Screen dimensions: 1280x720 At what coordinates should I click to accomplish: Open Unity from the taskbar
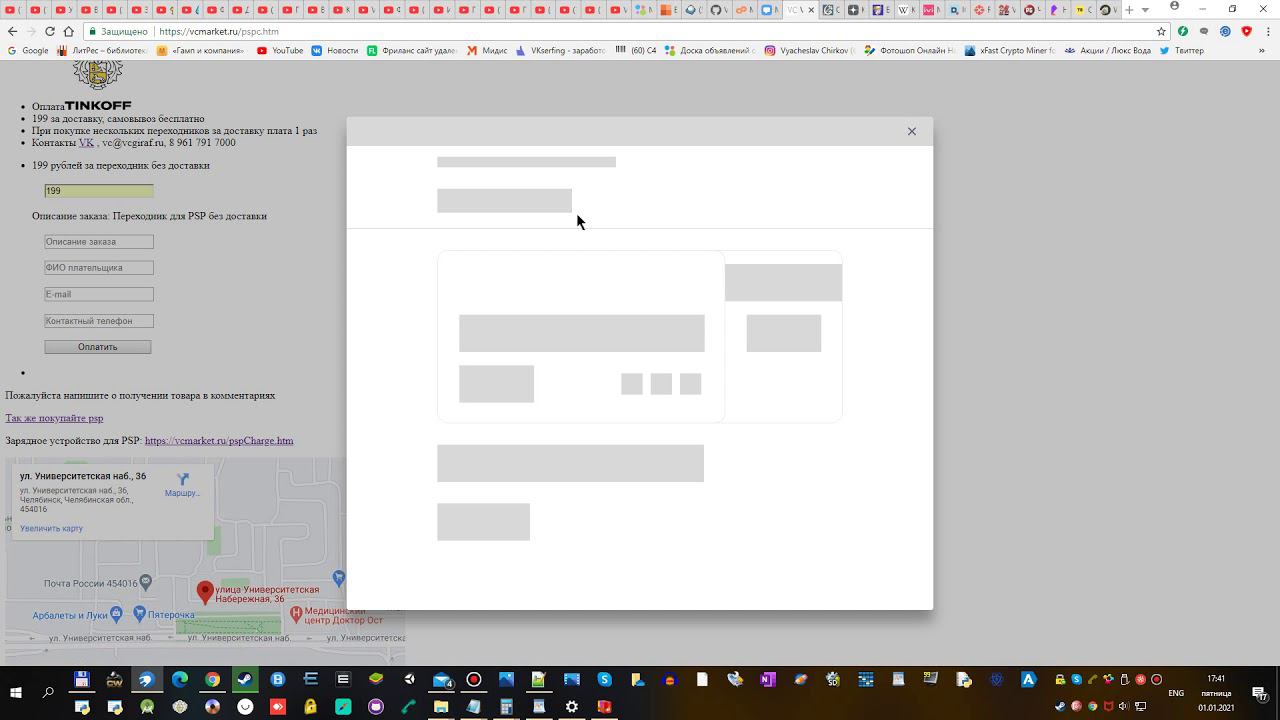coord(408,680)
